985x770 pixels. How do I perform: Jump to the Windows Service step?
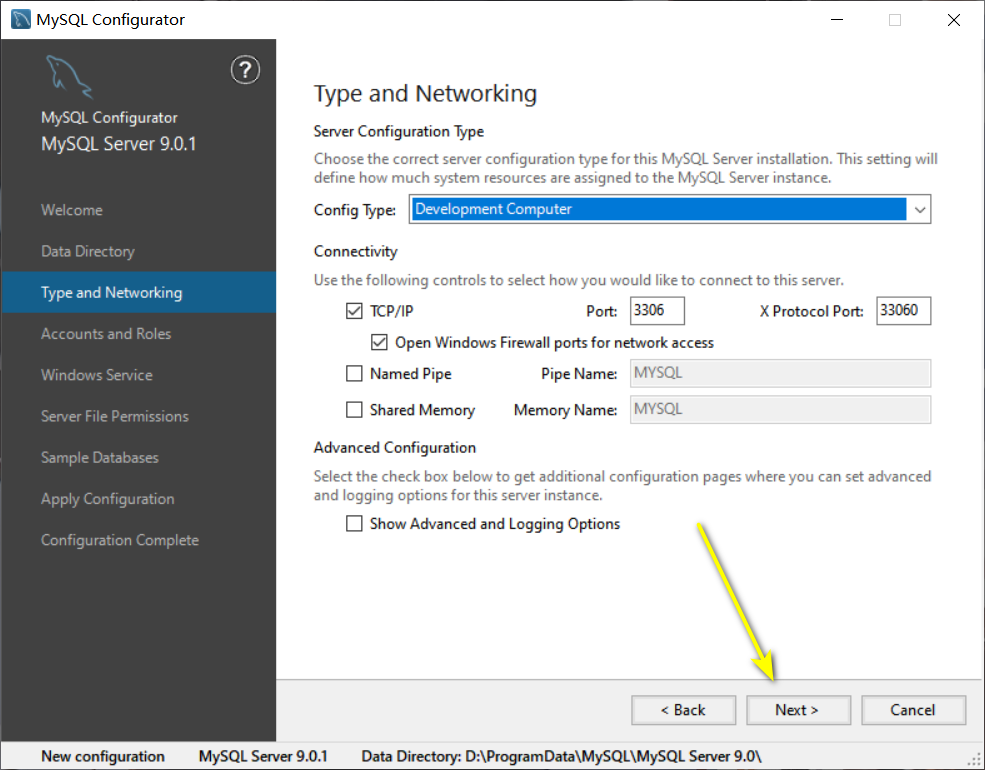click(x=97, y=375)
